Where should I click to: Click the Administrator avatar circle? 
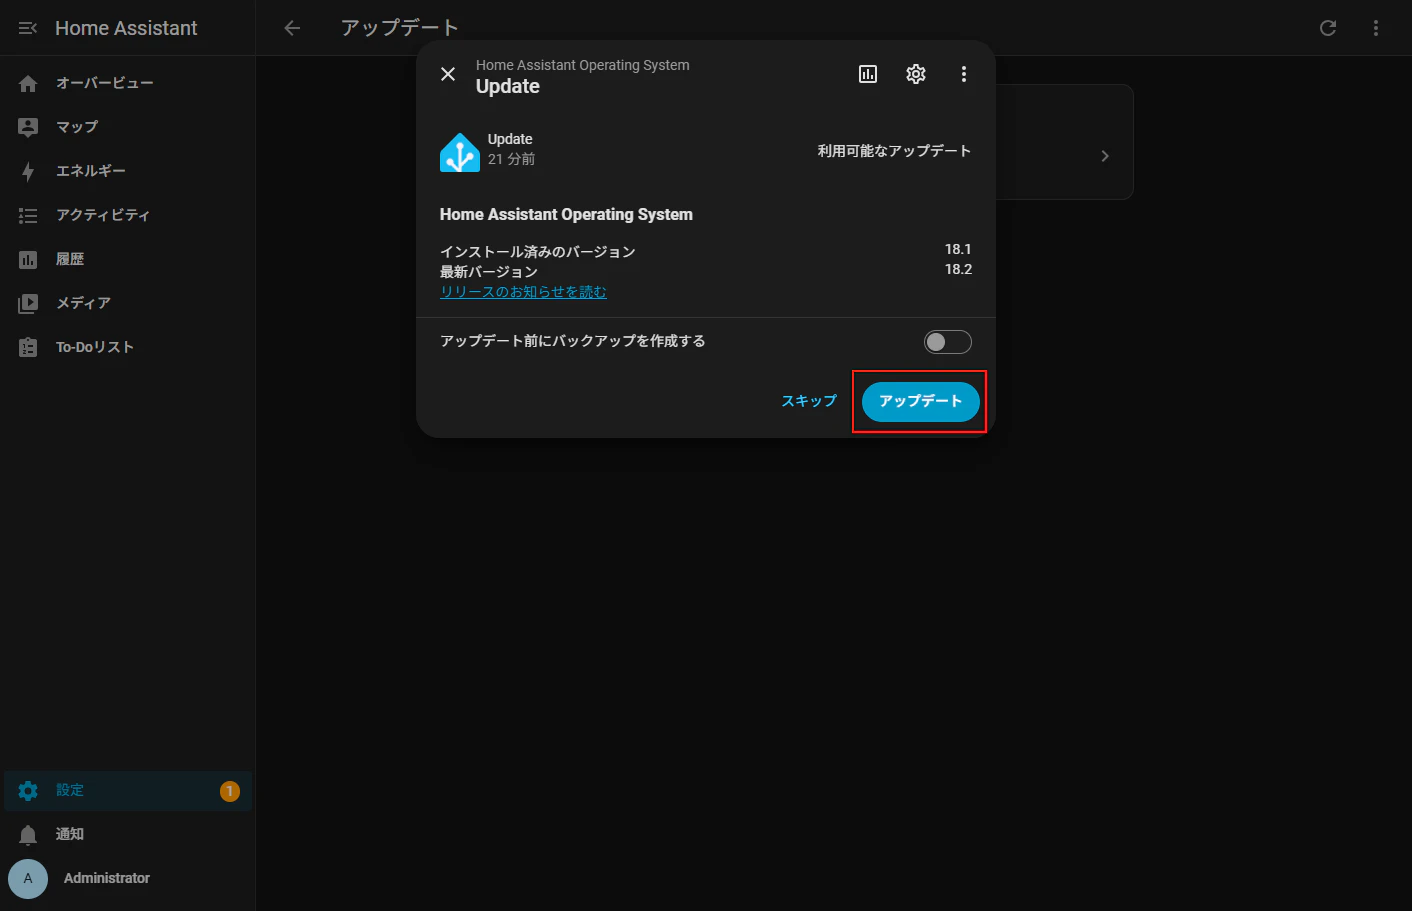[28, 879]
